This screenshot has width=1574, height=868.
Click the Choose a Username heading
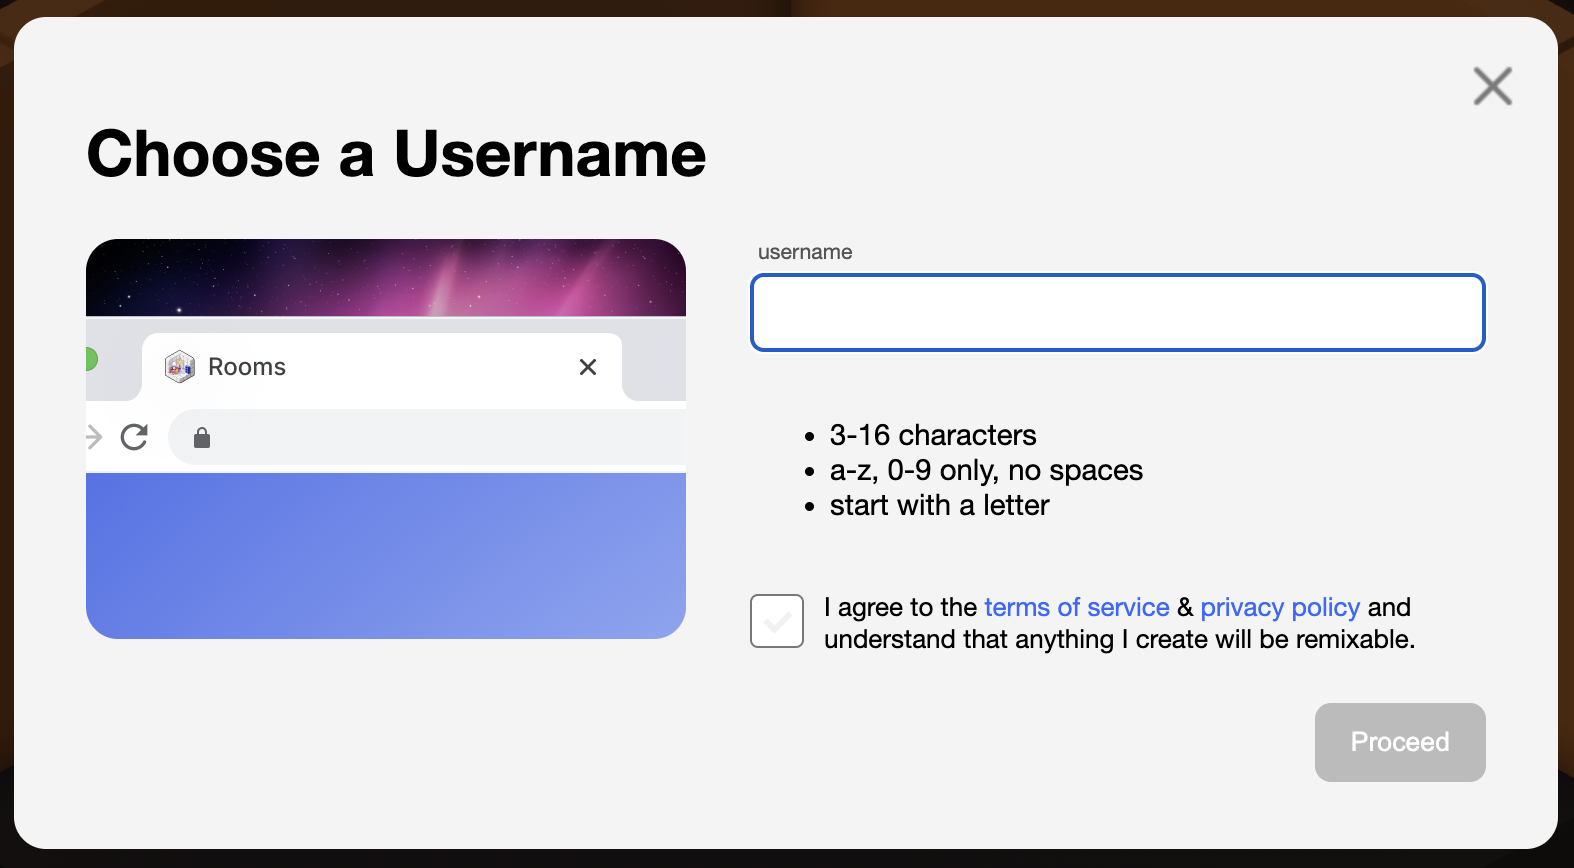397,154
